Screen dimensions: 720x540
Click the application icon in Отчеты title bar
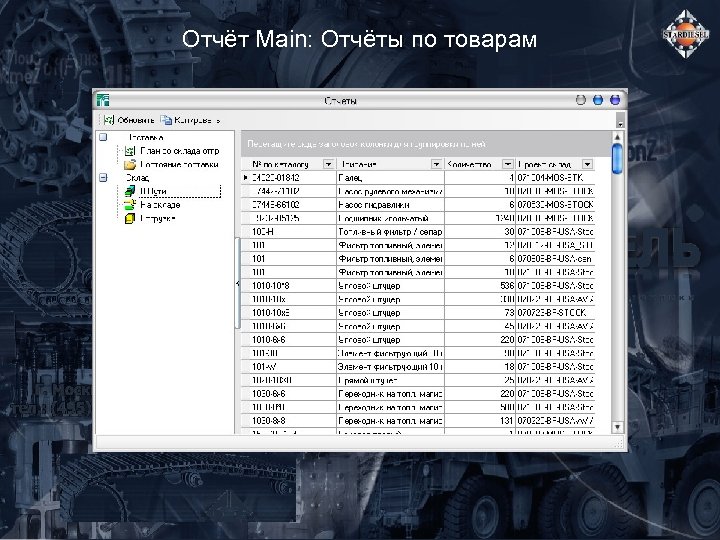103,100
